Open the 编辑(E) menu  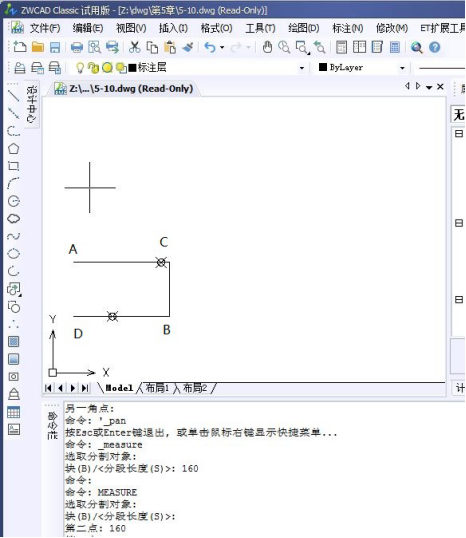[88, 28]
